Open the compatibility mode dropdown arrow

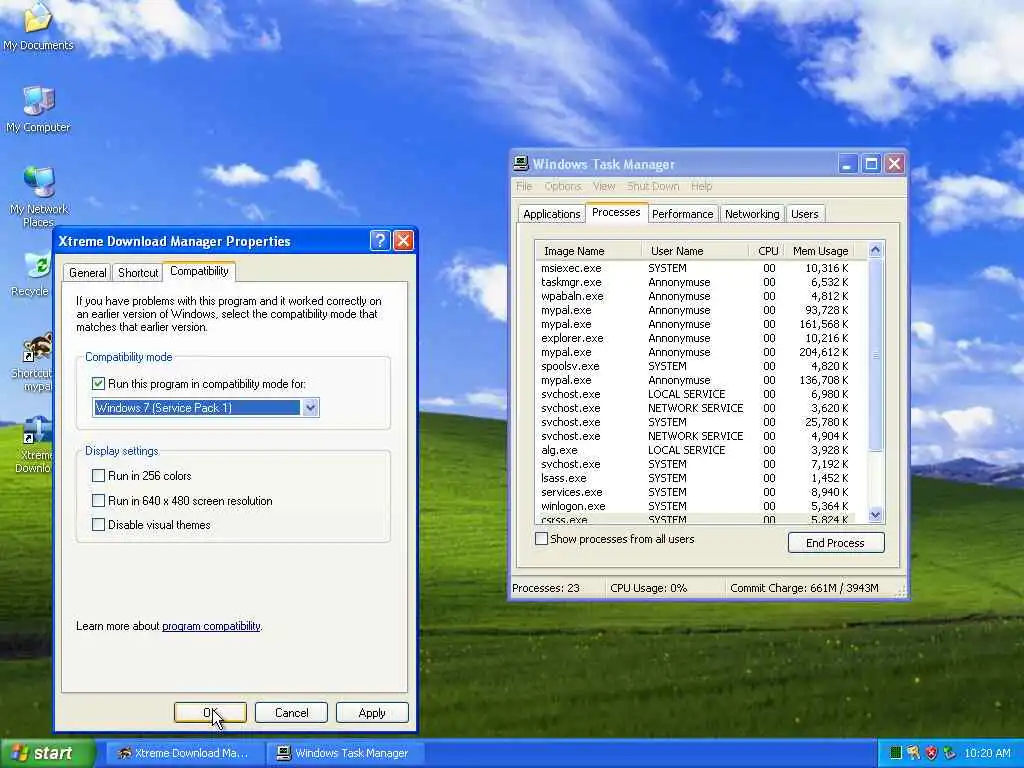pyautogui.click(x=310, y=408)
